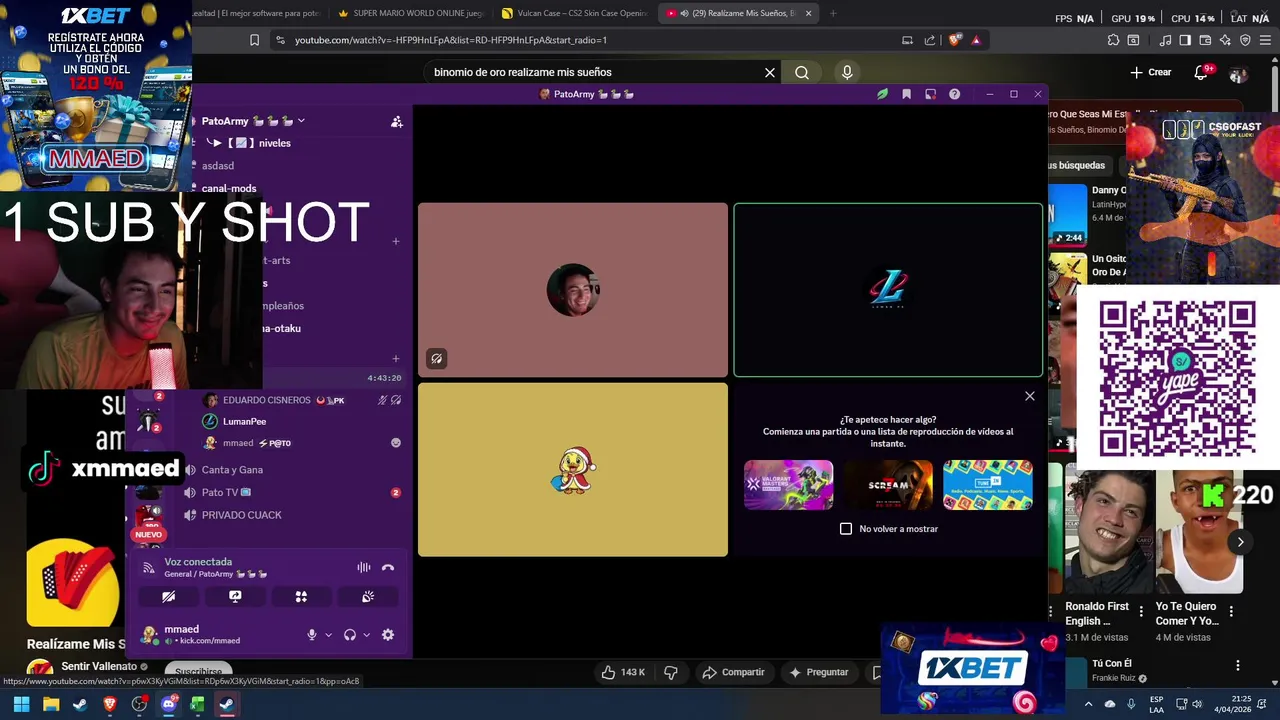Switch to Vulcan Case CS2 tab
Viewport: 1280px width, 720px height.
coord(574,13)
